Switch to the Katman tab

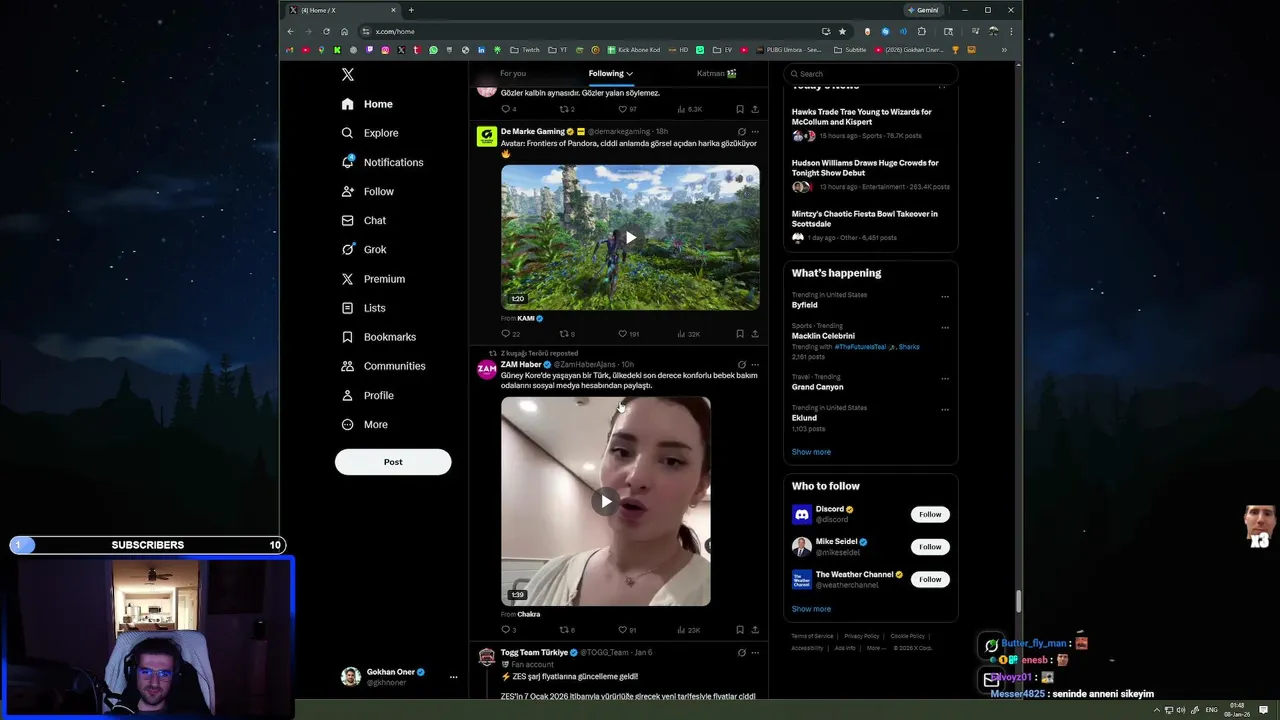pos(716,73)
